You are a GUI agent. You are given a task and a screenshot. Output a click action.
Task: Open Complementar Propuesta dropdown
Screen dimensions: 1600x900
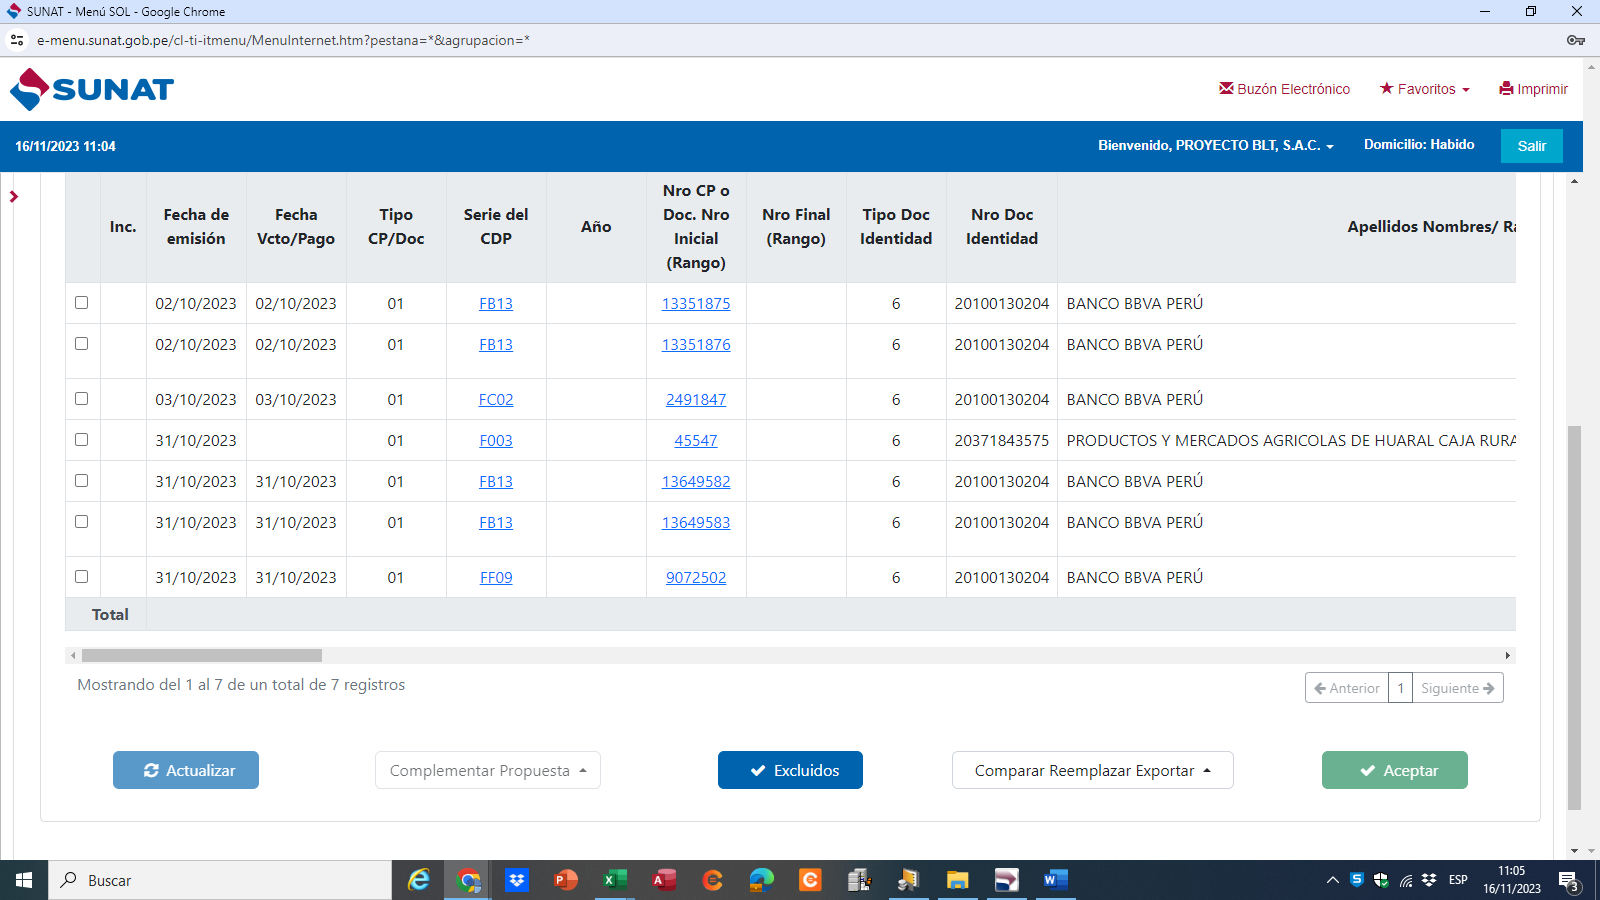(488, 771)
